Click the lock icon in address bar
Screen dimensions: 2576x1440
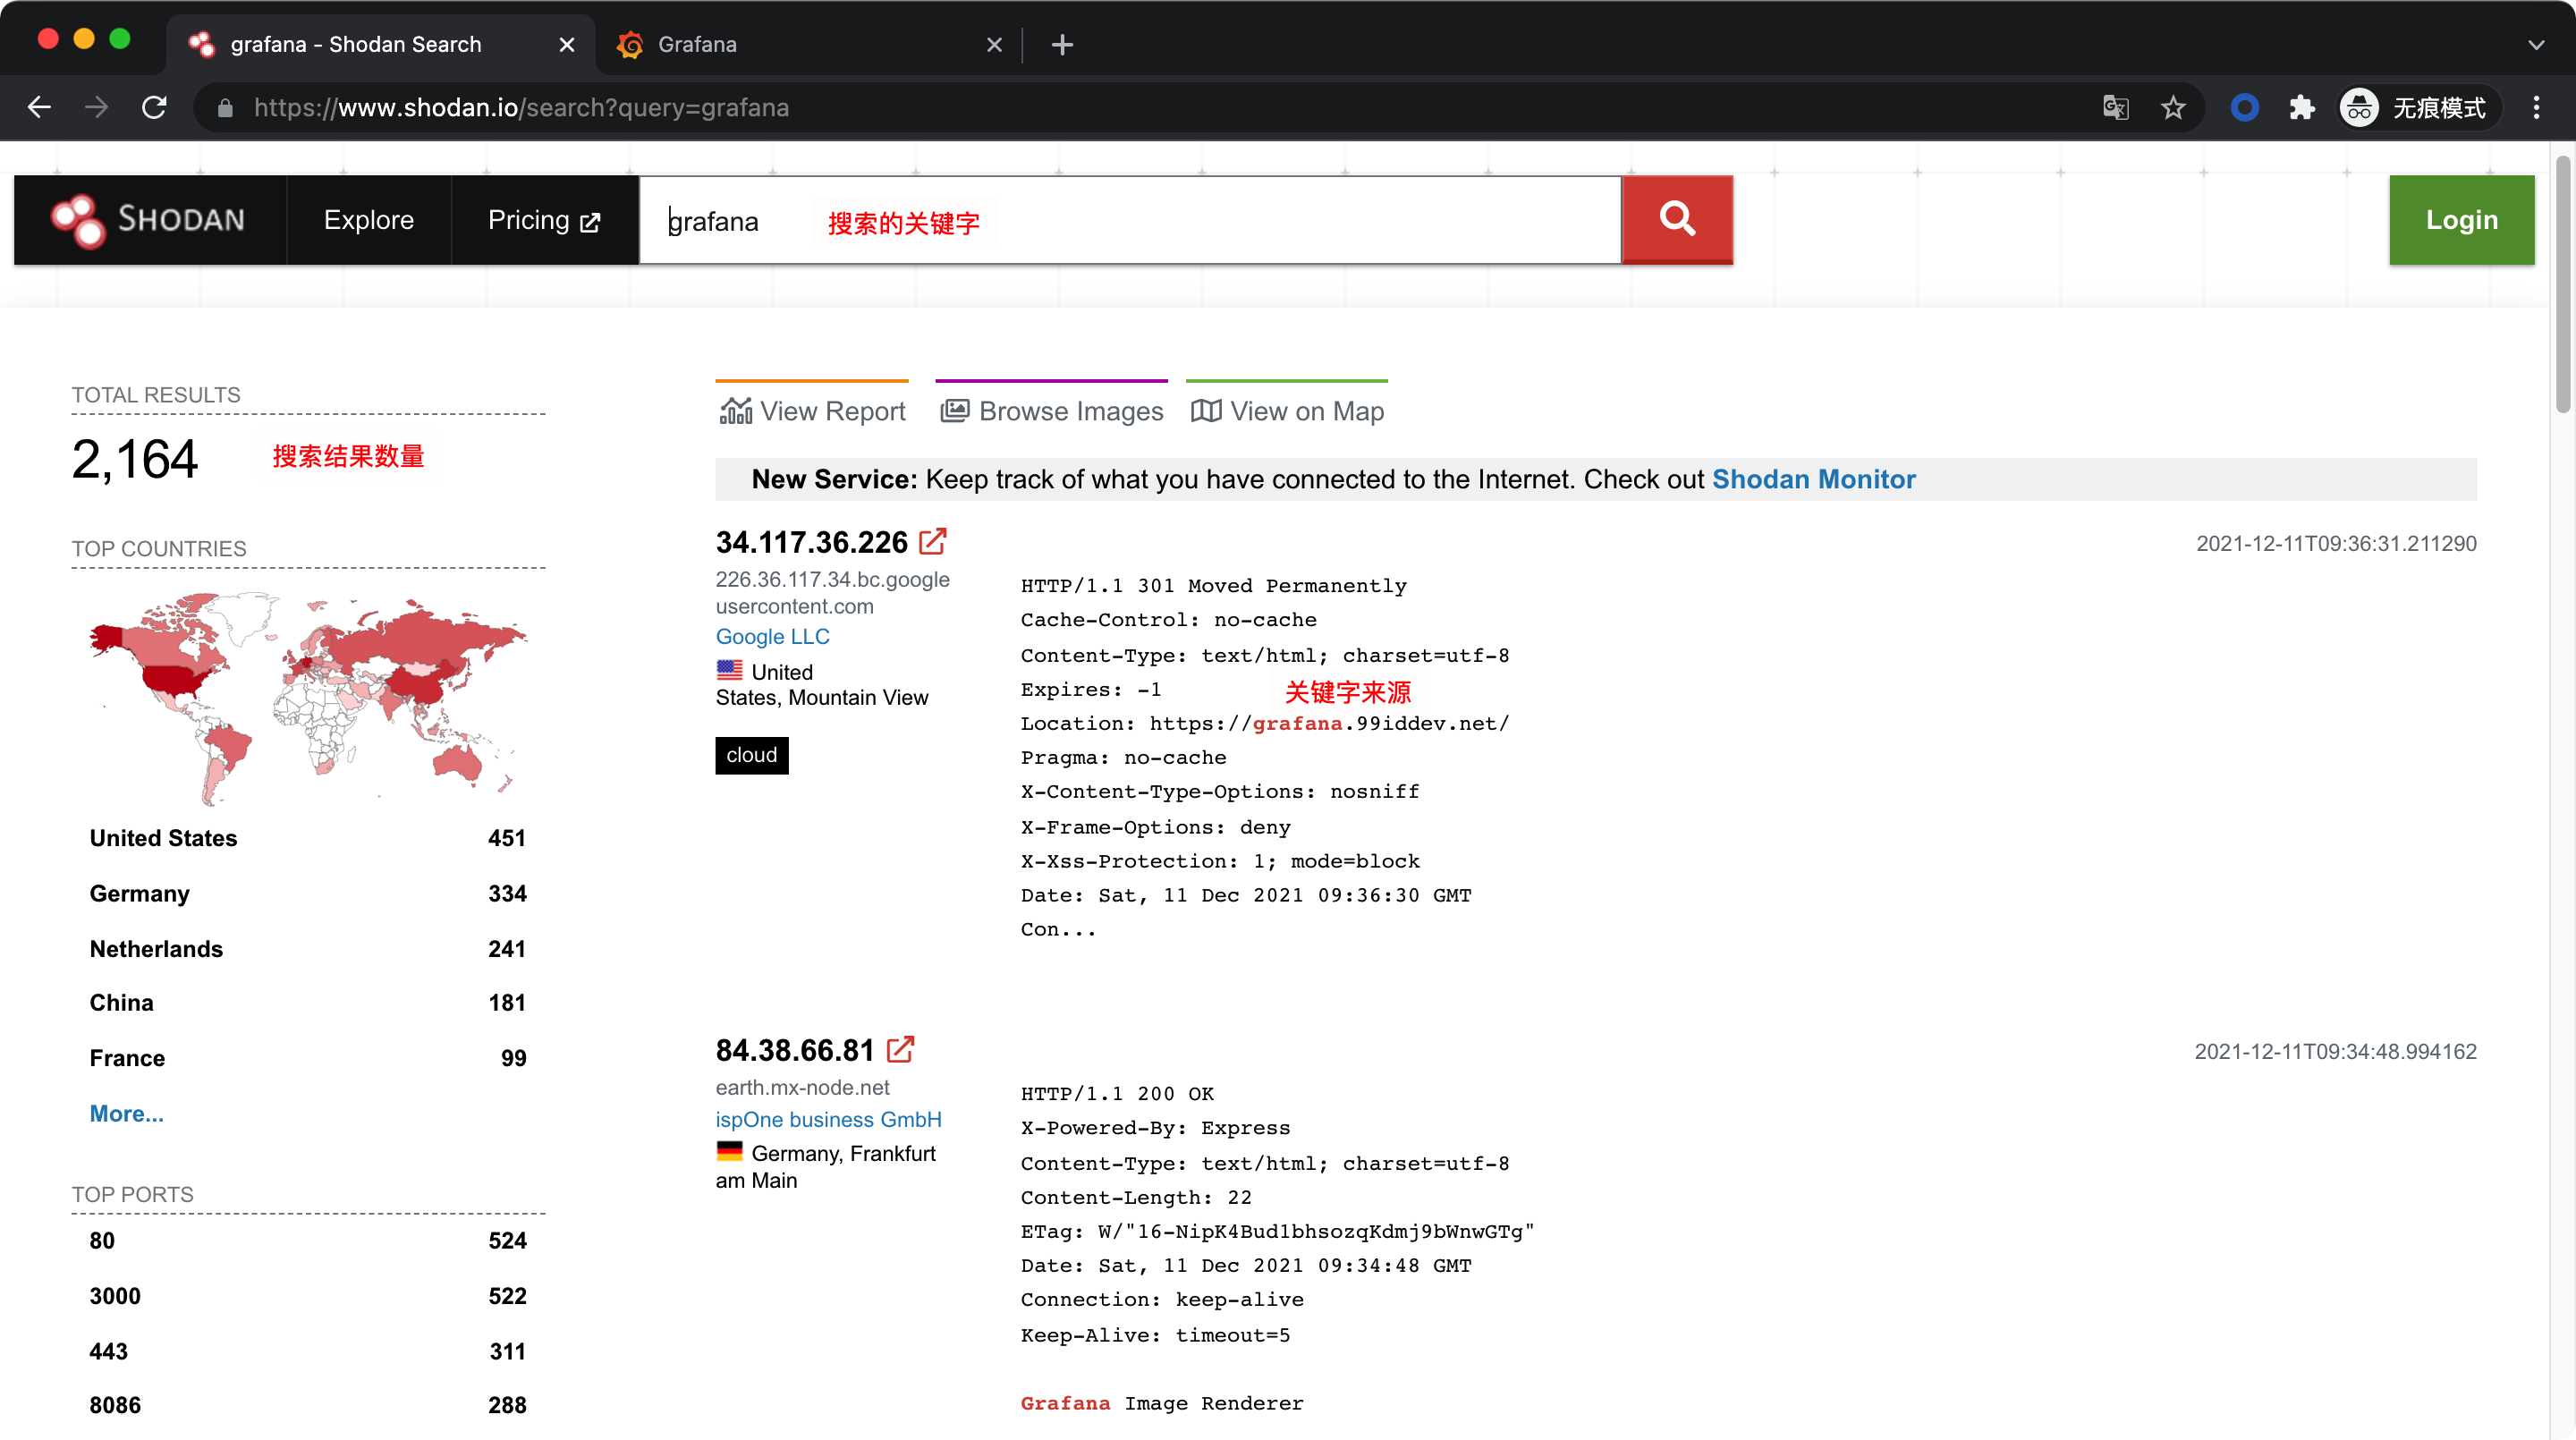coord(225,107)
